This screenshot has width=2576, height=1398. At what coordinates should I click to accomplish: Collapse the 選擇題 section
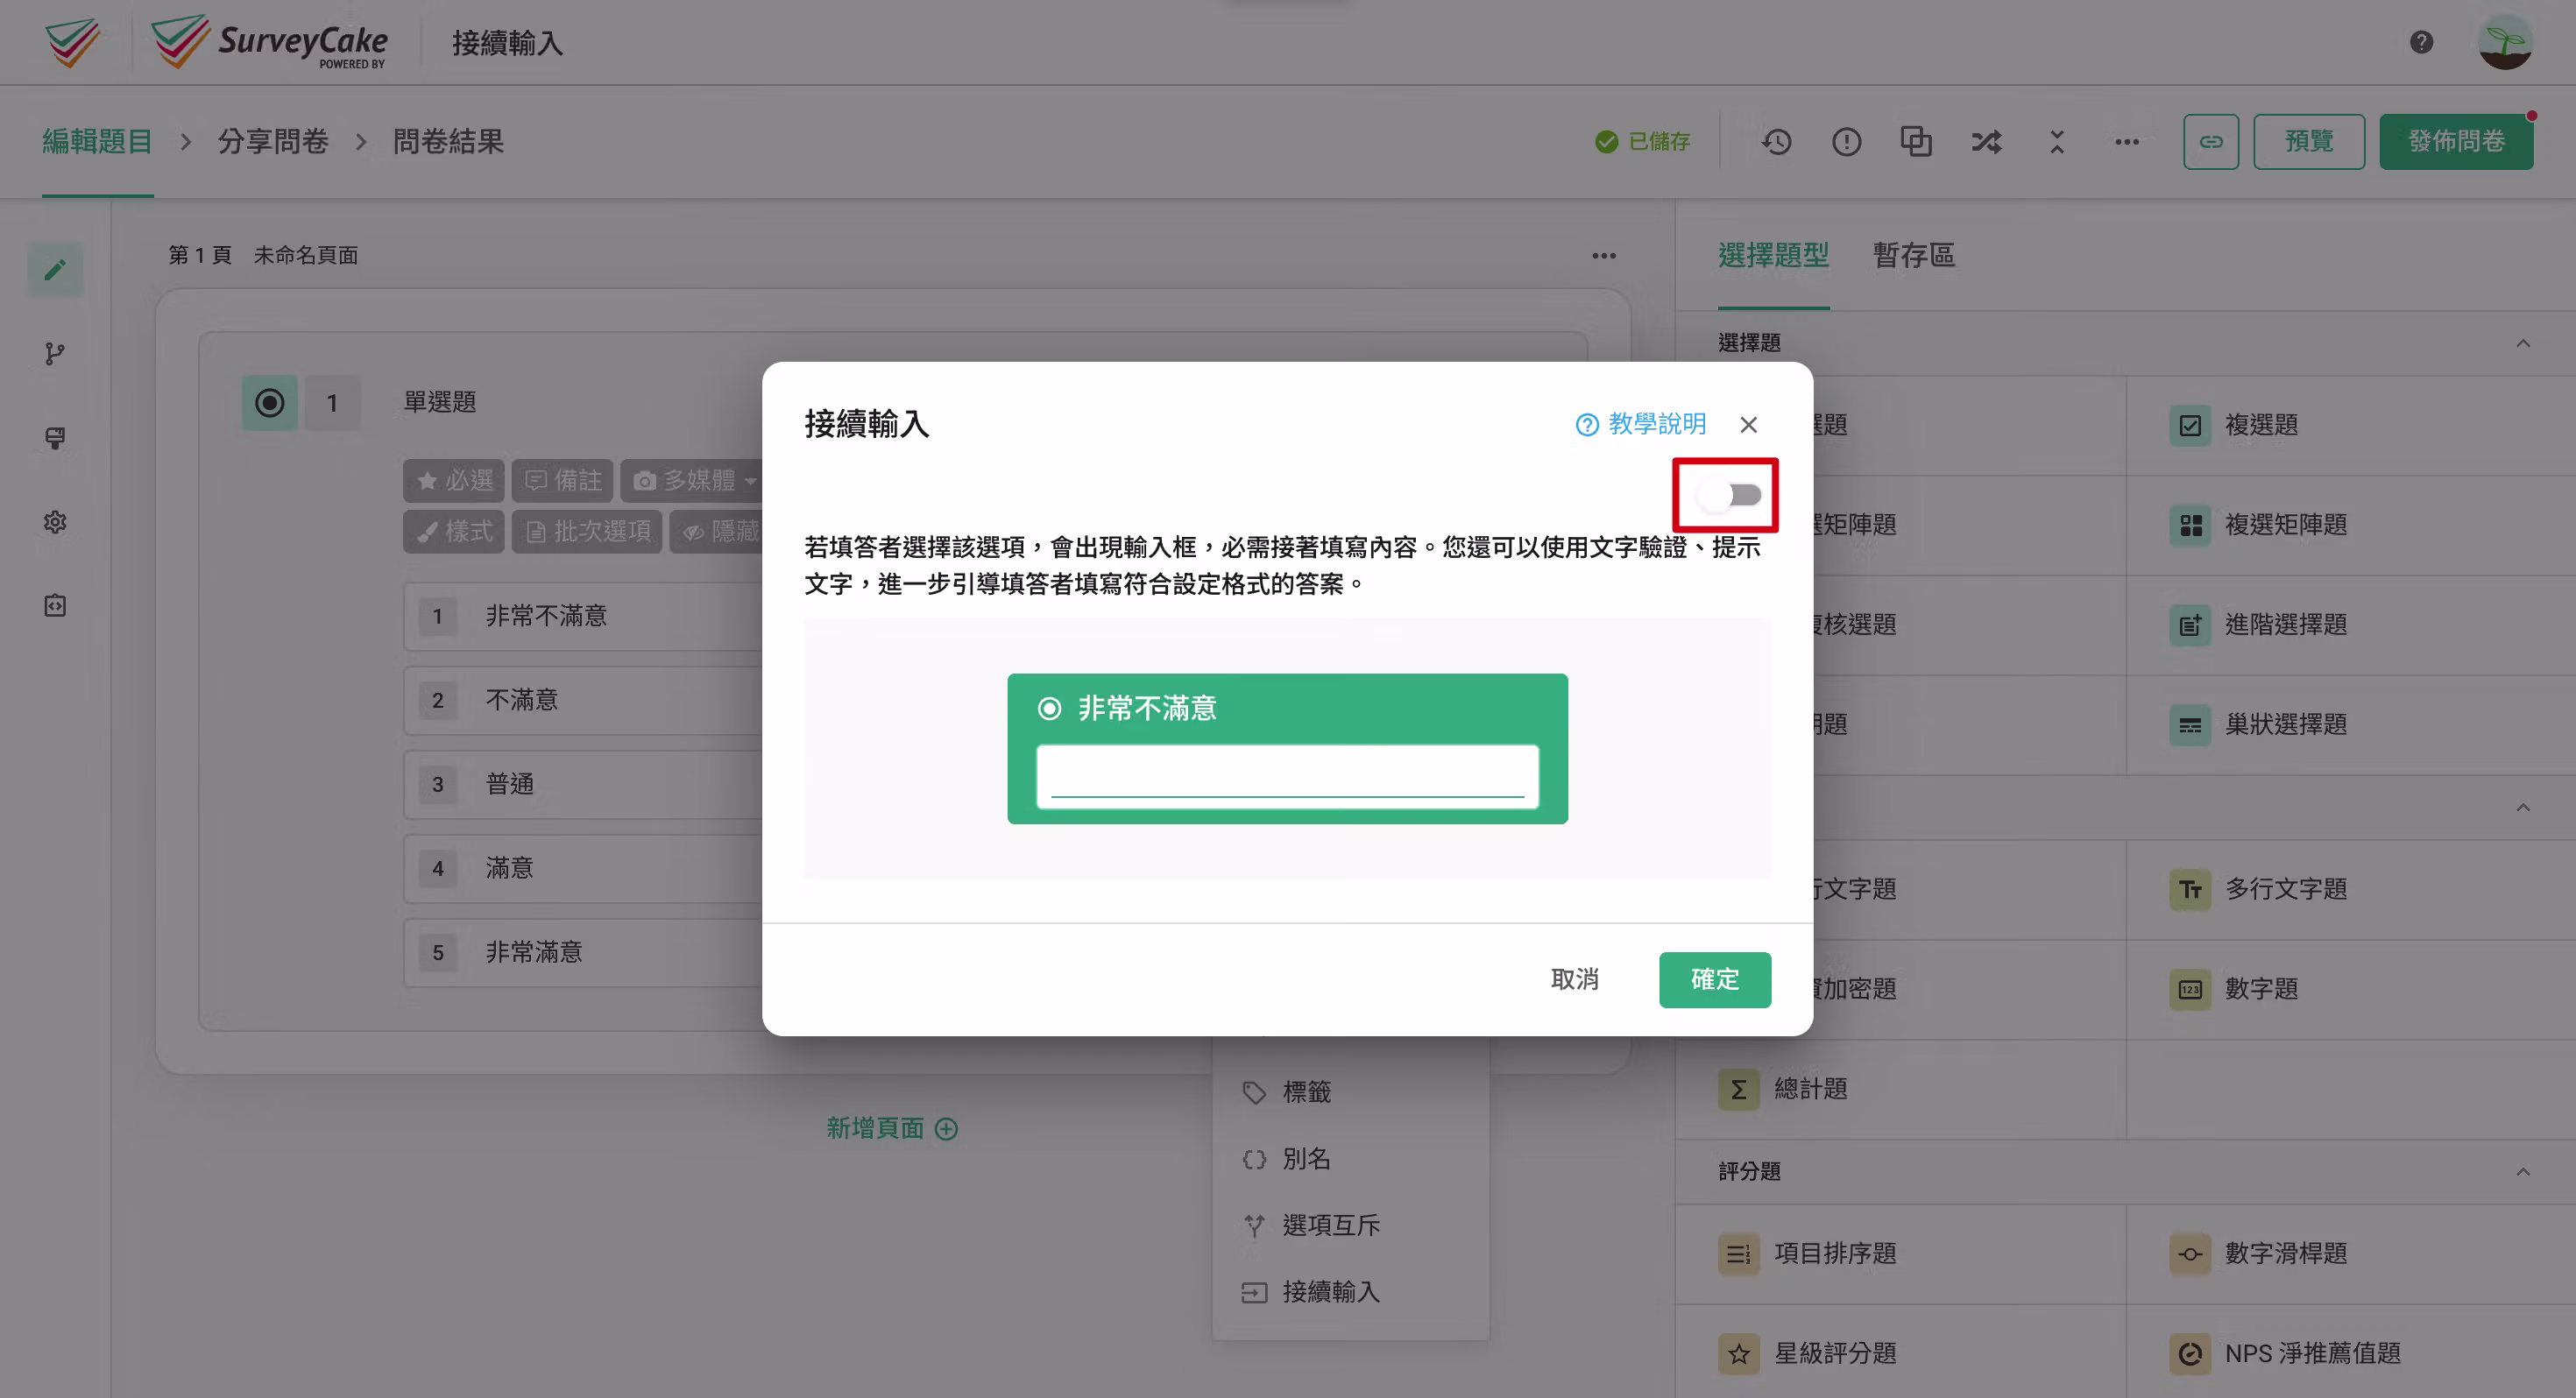(x=2522, y=343)
